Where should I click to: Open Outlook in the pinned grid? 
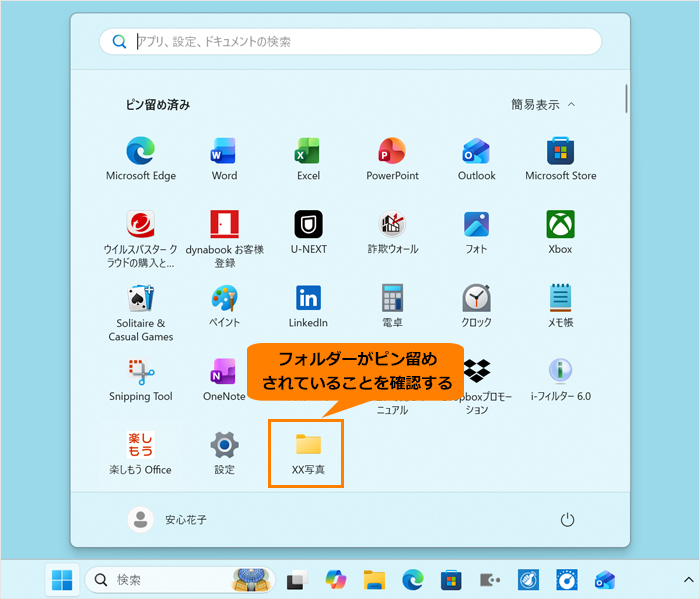pos(476,159)
